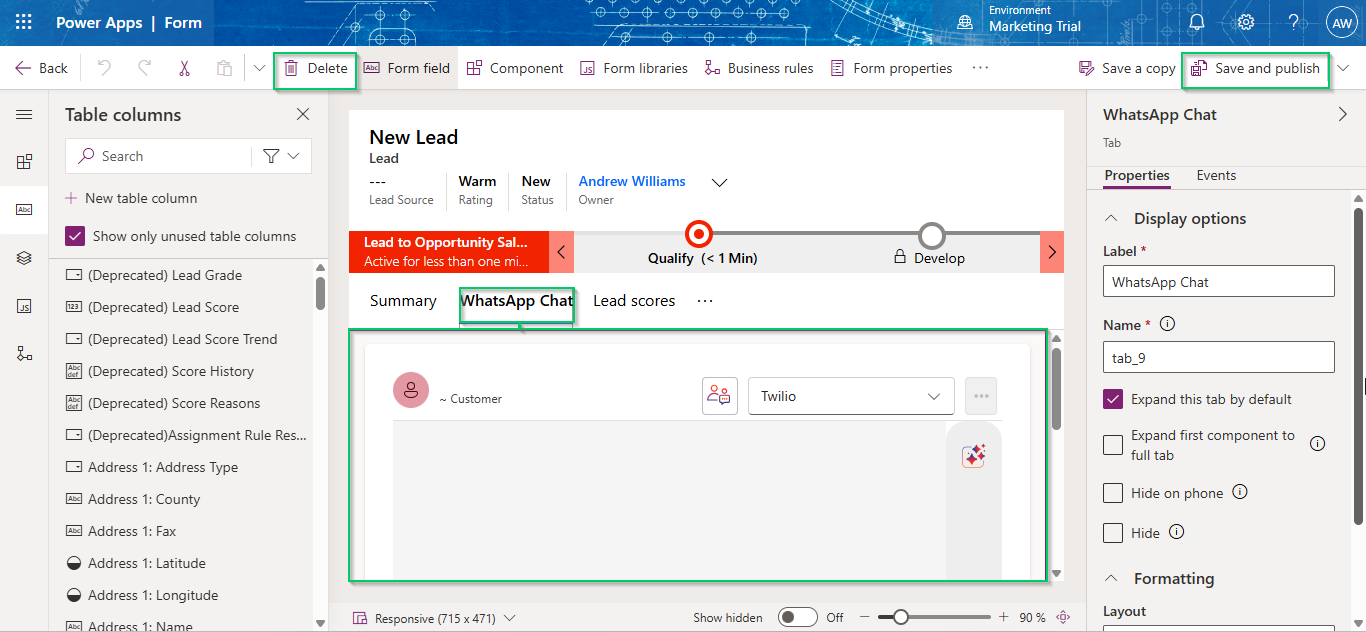
Task: Select the Lead scores tab
Action: (x=634, y=300)
